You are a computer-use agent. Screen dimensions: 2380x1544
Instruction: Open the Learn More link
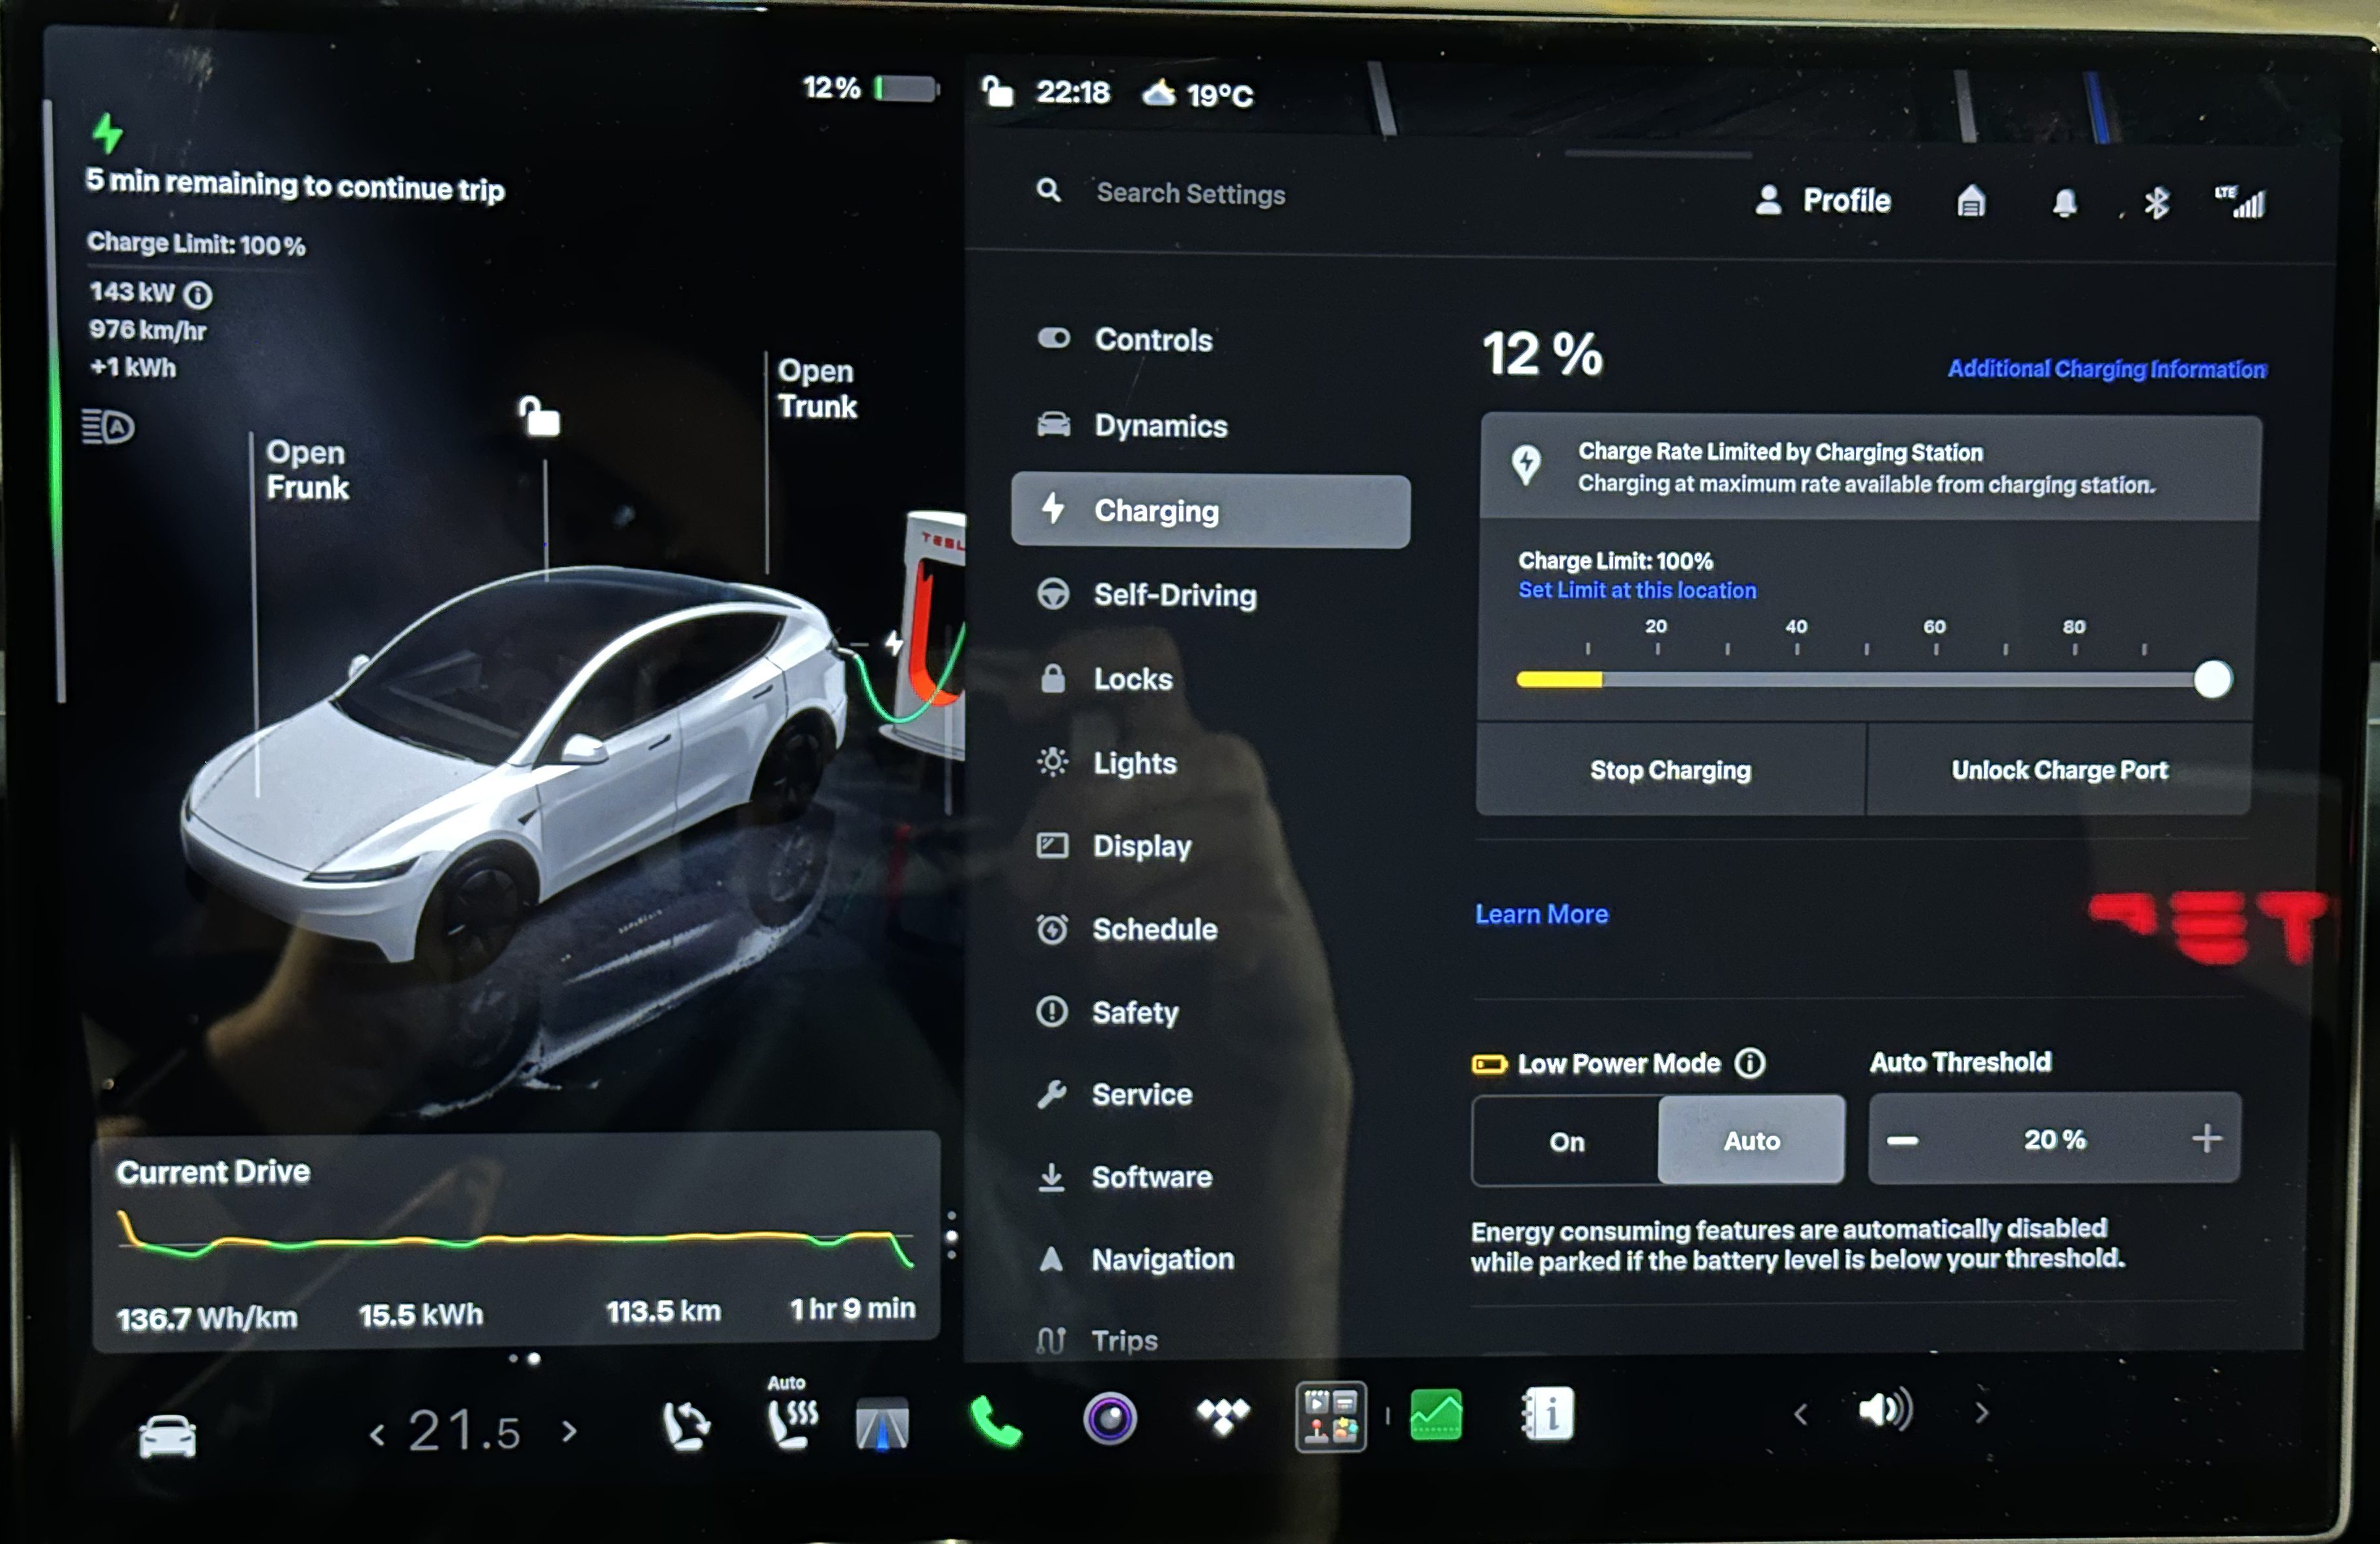[1541, 914]
